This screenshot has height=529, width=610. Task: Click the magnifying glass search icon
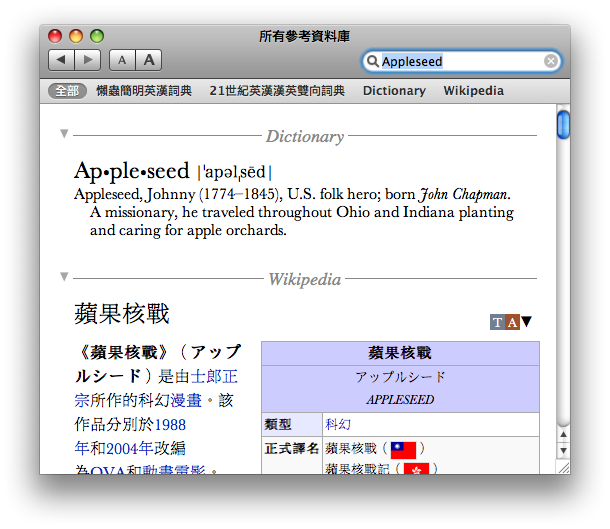point(373,61)
